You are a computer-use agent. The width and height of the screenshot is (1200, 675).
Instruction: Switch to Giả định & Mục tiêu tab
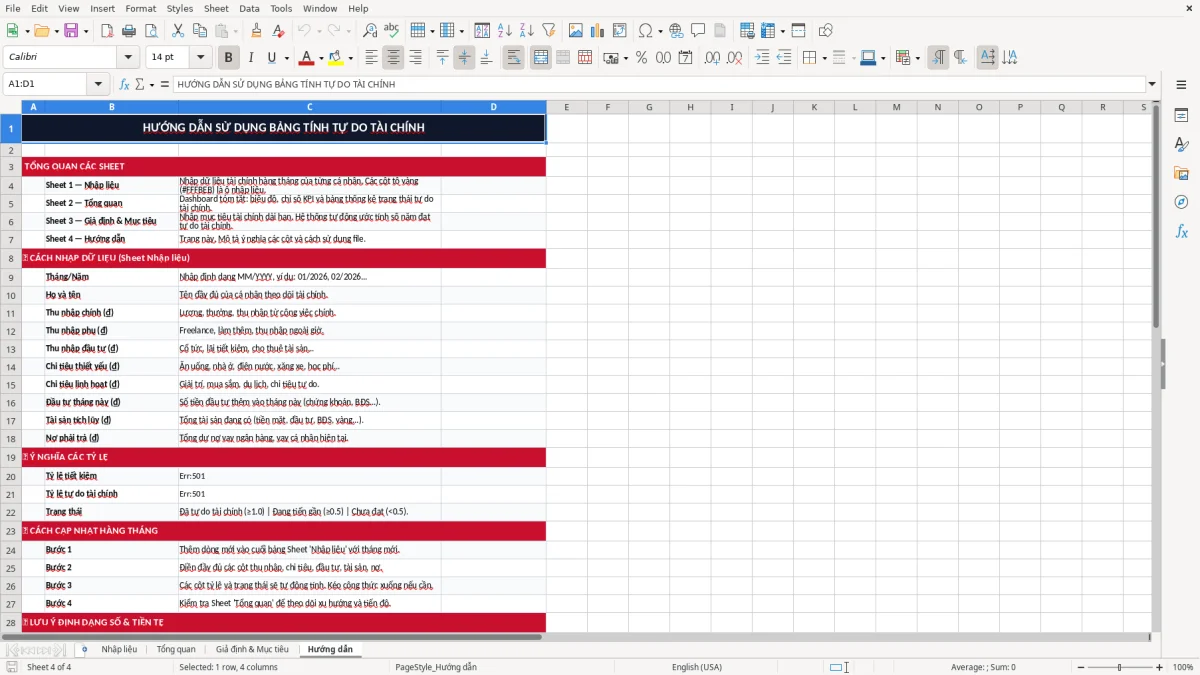point(252,649)
